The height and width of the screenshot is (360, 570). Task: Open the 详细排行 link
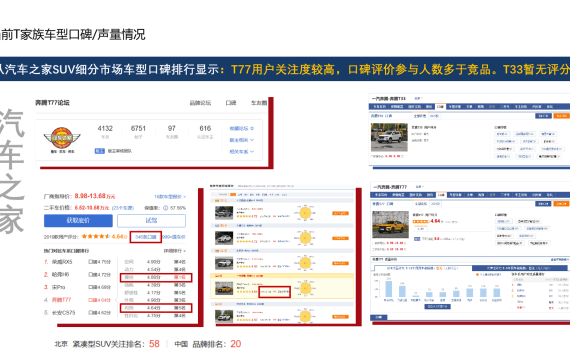coord(174,251)
